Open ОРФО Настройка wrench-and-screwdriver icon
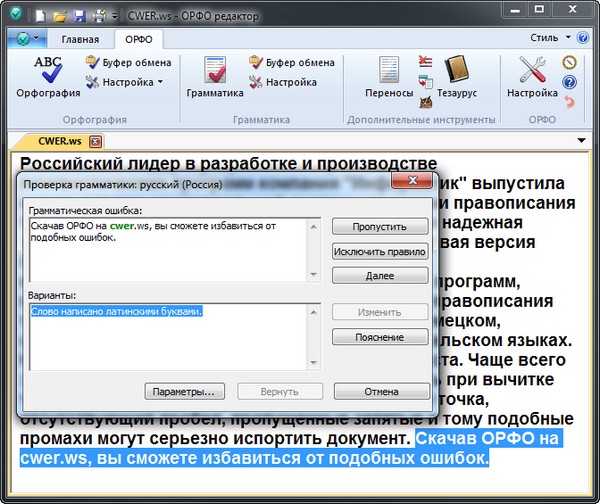600x504 pixels. (531, 76)
